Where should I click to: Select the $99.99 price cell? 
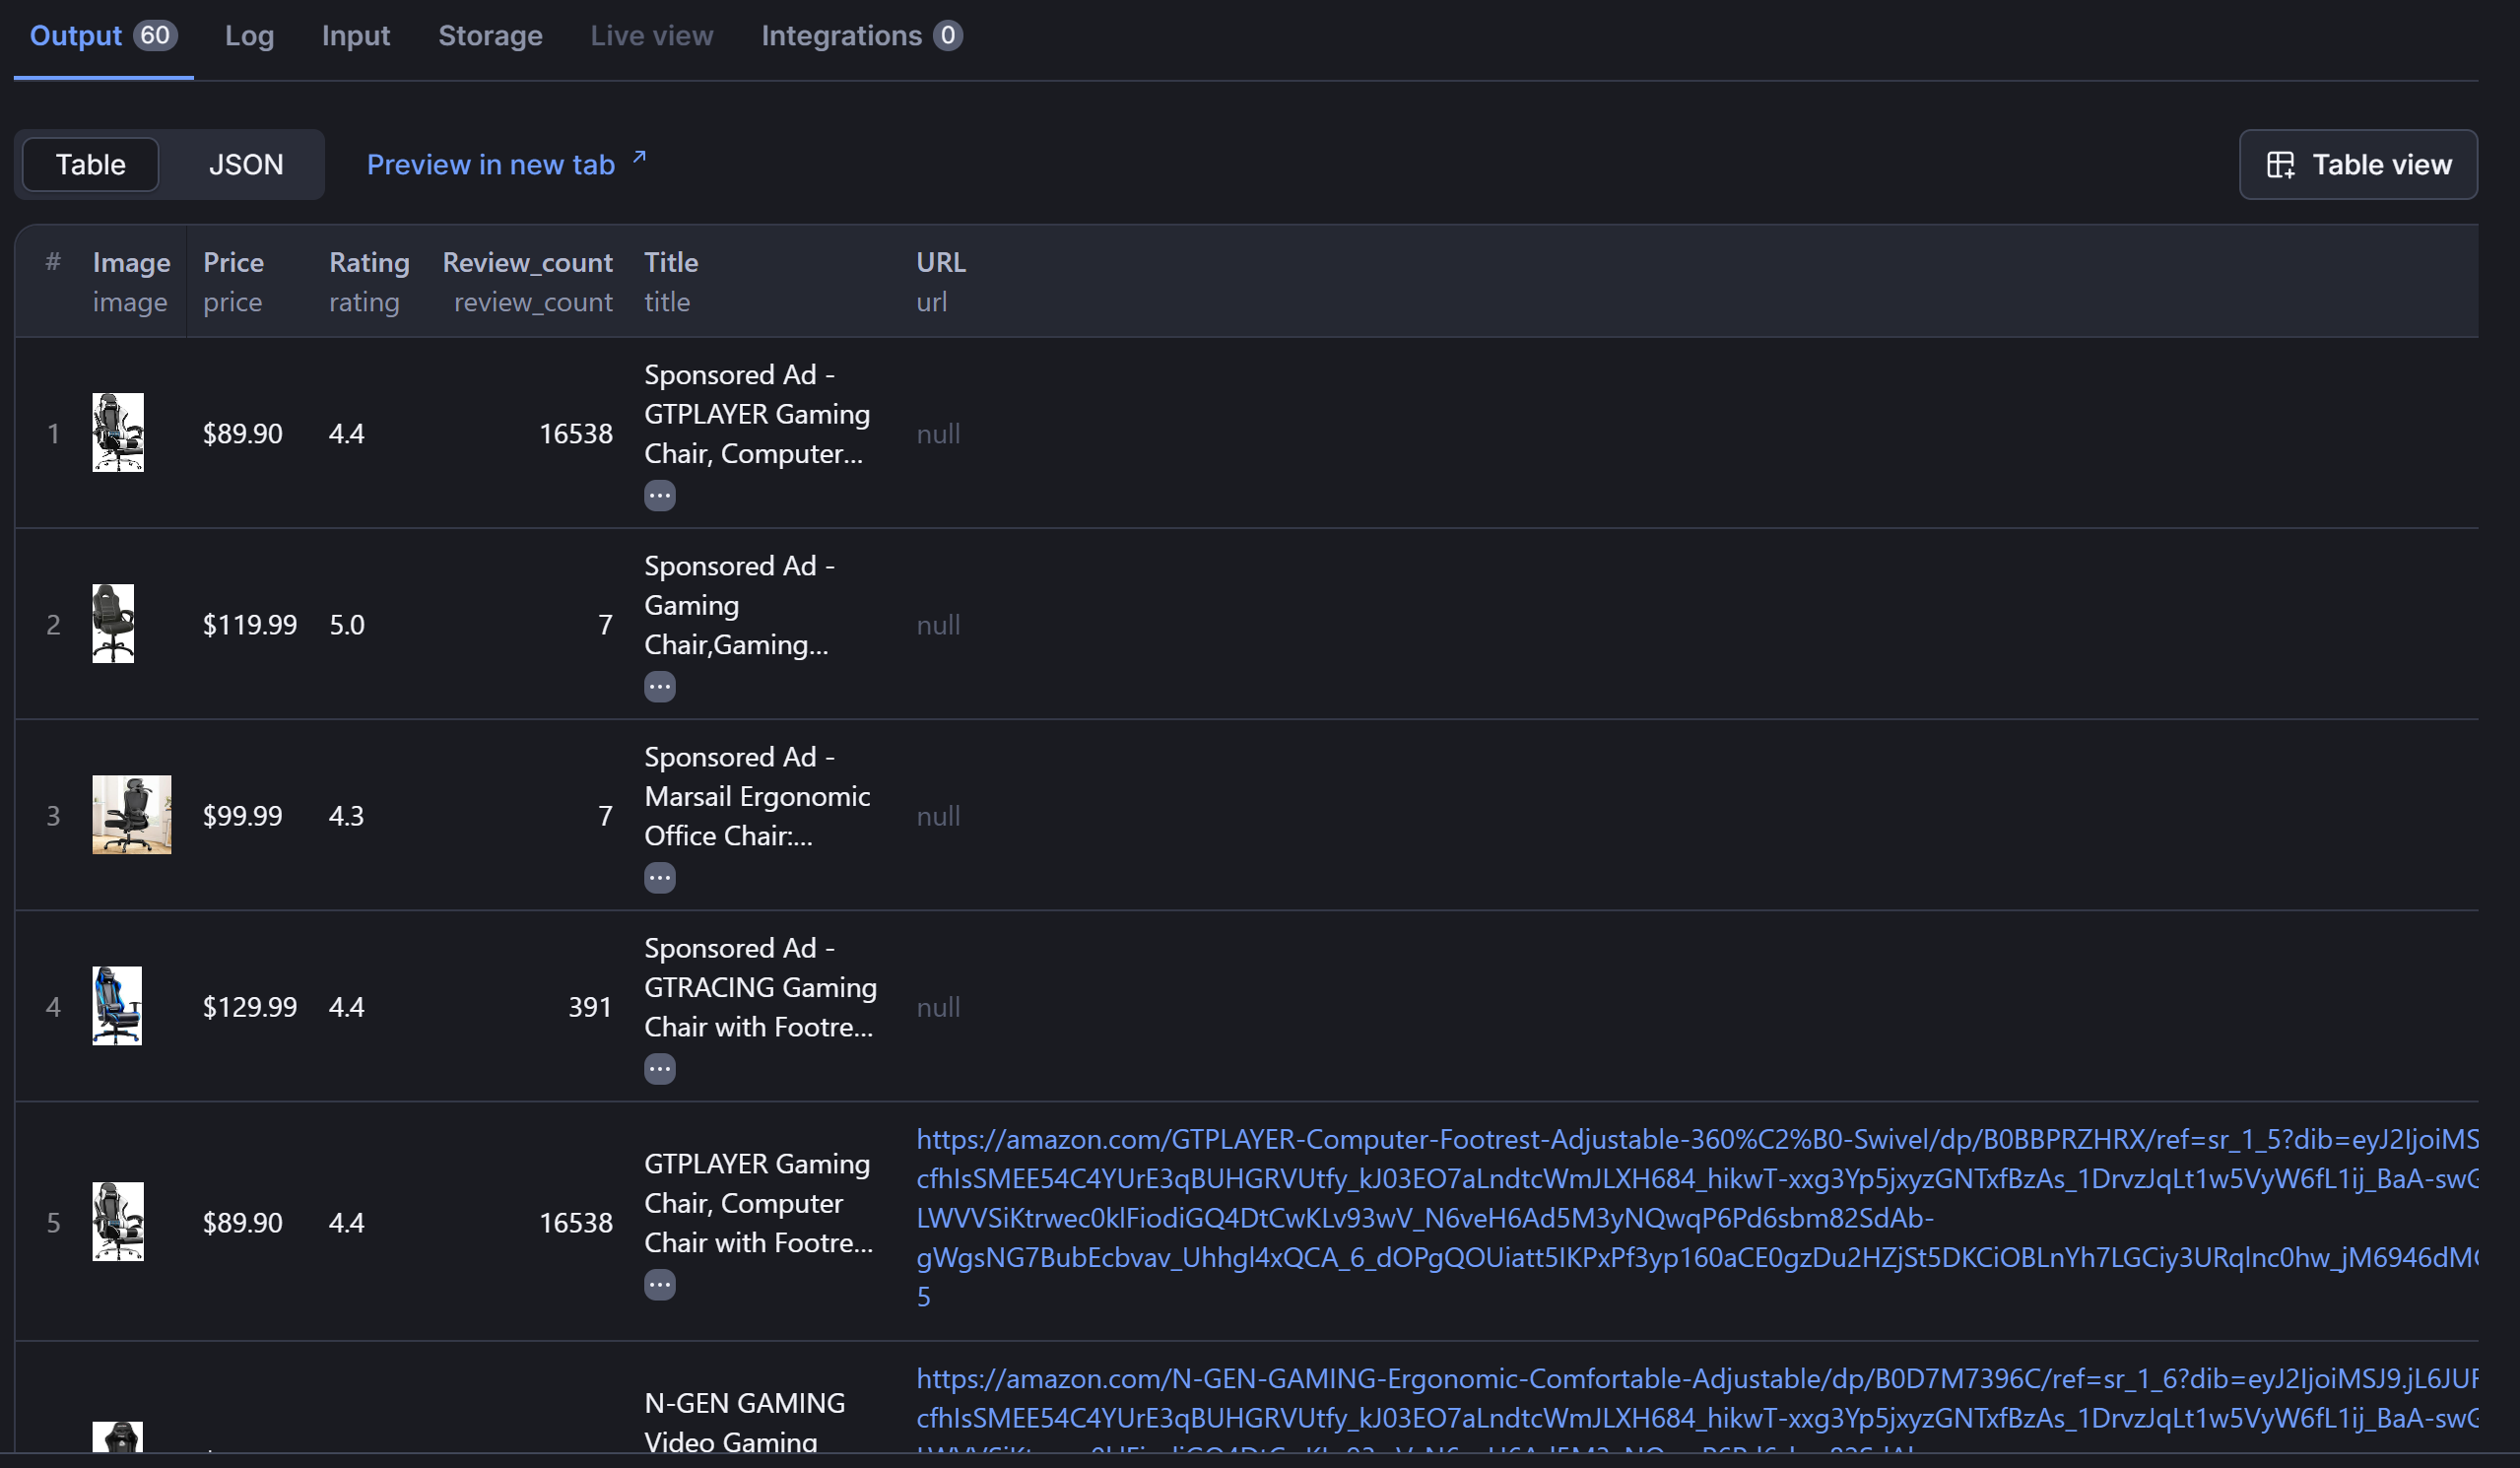click(243, 815)
